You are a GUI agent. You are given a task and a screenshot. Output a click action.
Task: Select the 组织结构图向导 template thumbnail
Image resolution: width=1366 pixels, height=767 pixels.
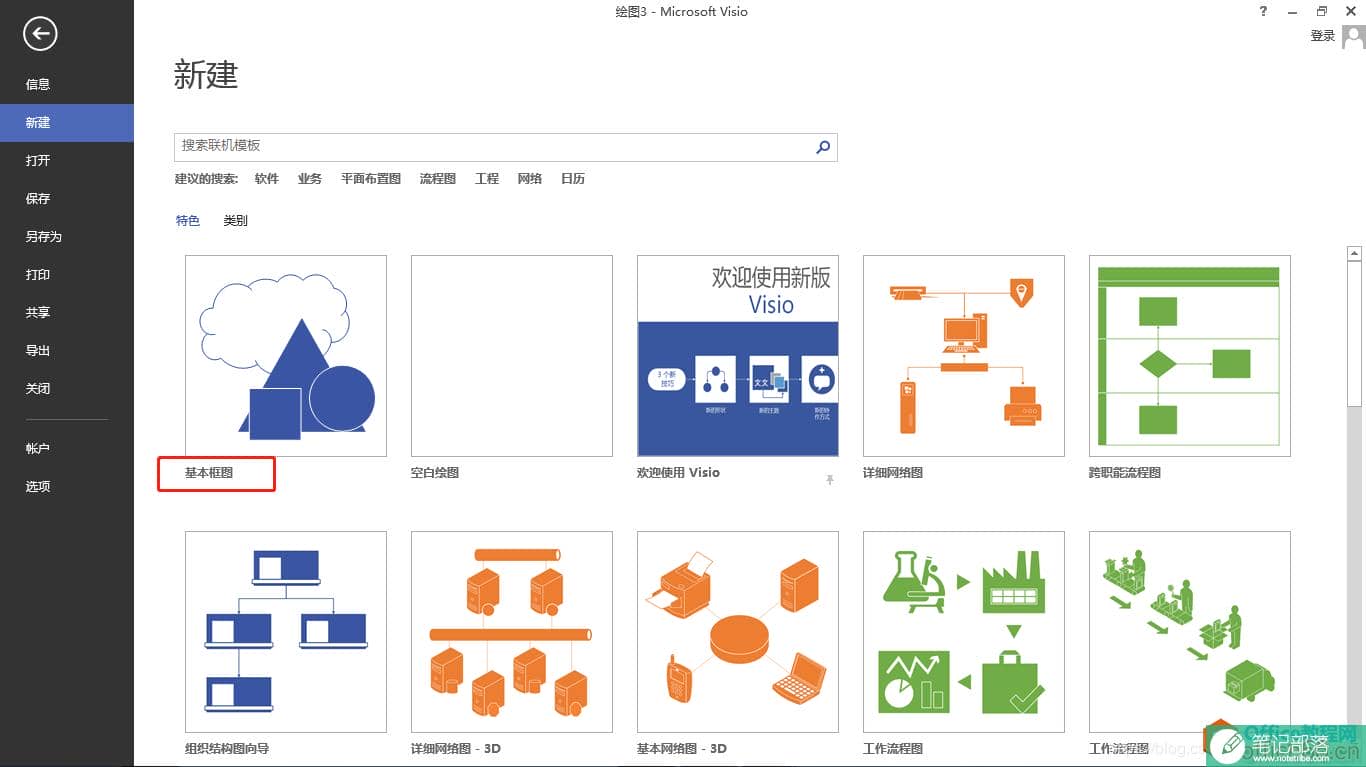[286, 632]
